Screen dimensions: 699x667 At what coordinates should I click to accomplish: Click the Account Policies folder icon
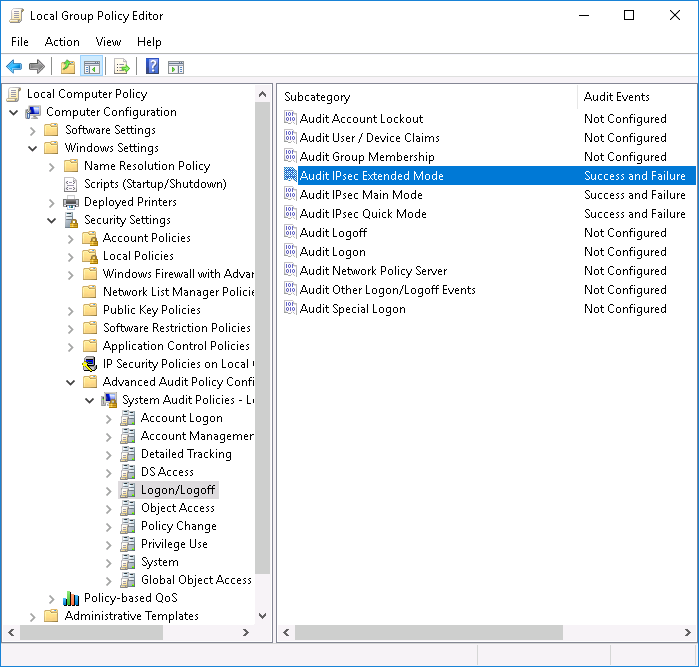(90, 238)
